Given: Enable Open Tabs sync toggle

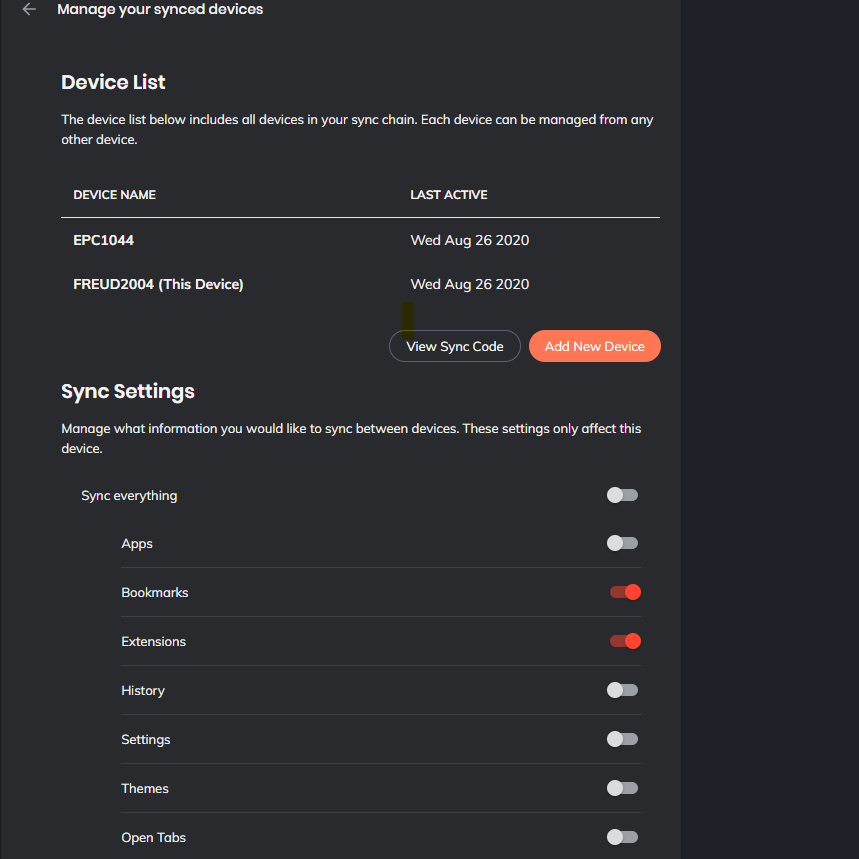Looking at the screenshot, I should click(x=622, y=837).
